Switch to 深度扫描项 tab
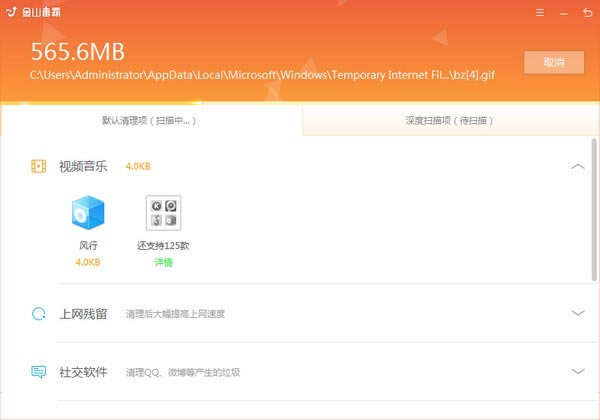 [450, 120]
